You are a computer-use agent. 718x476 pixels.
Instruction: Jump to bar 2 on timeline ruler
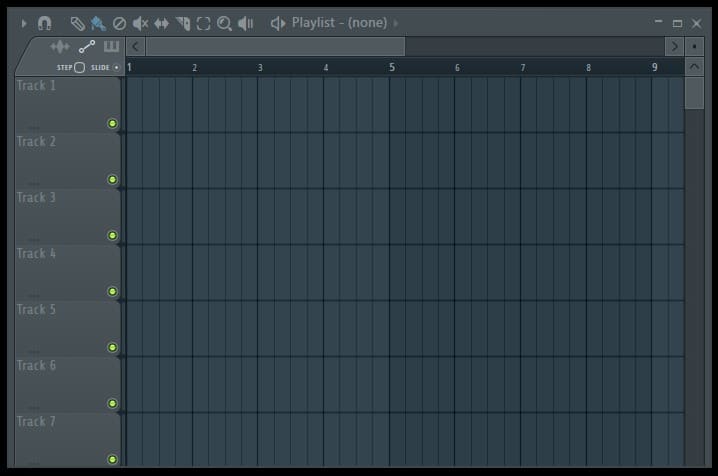coord(195,68)
